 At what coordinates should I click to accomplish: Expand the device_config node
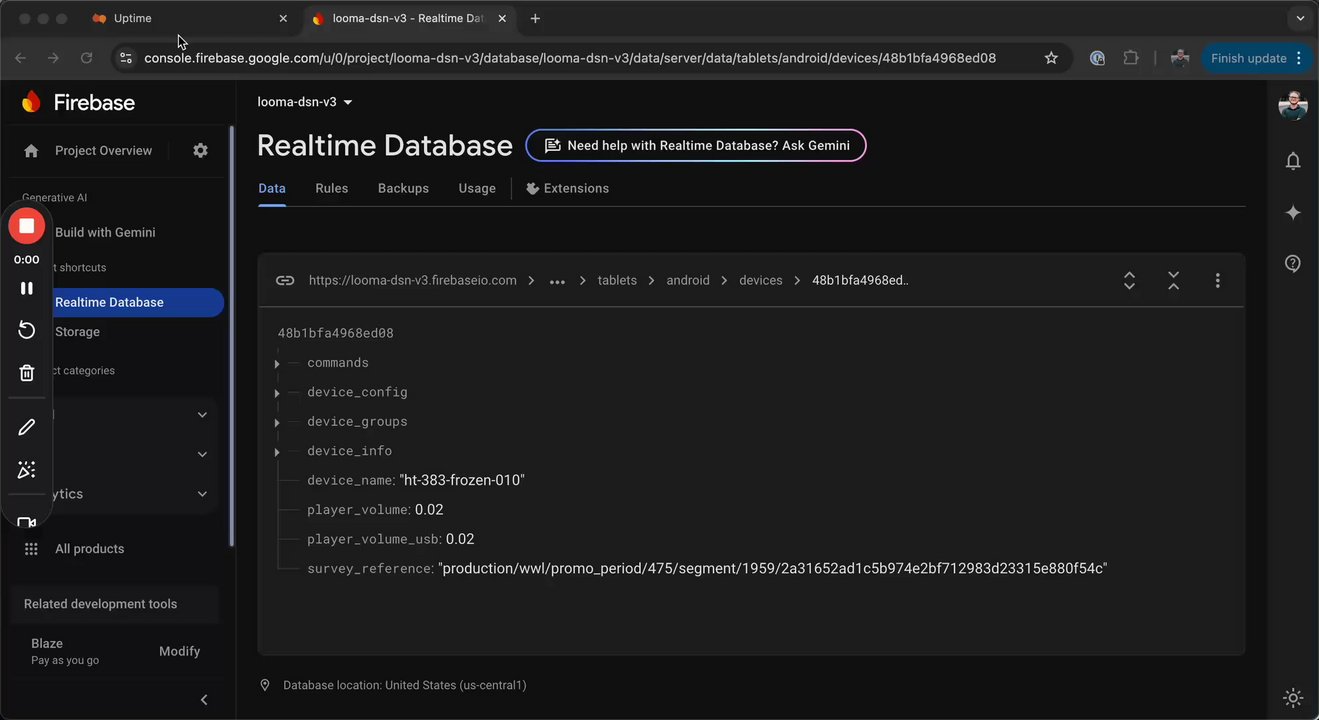point(277,393)
